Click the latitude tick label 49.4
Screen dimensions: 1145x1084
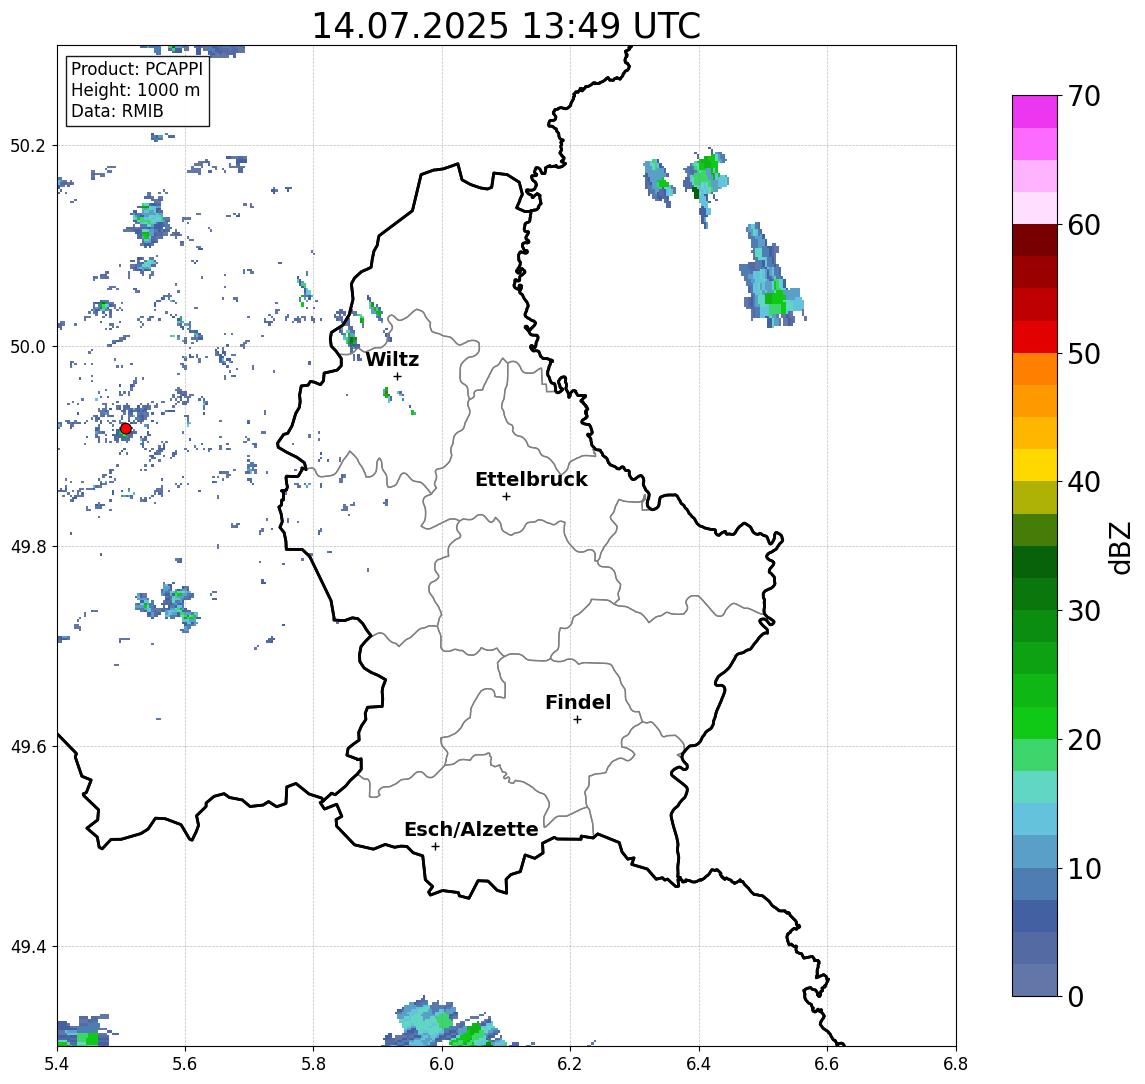pyautogui.click(x=28, y=947)
